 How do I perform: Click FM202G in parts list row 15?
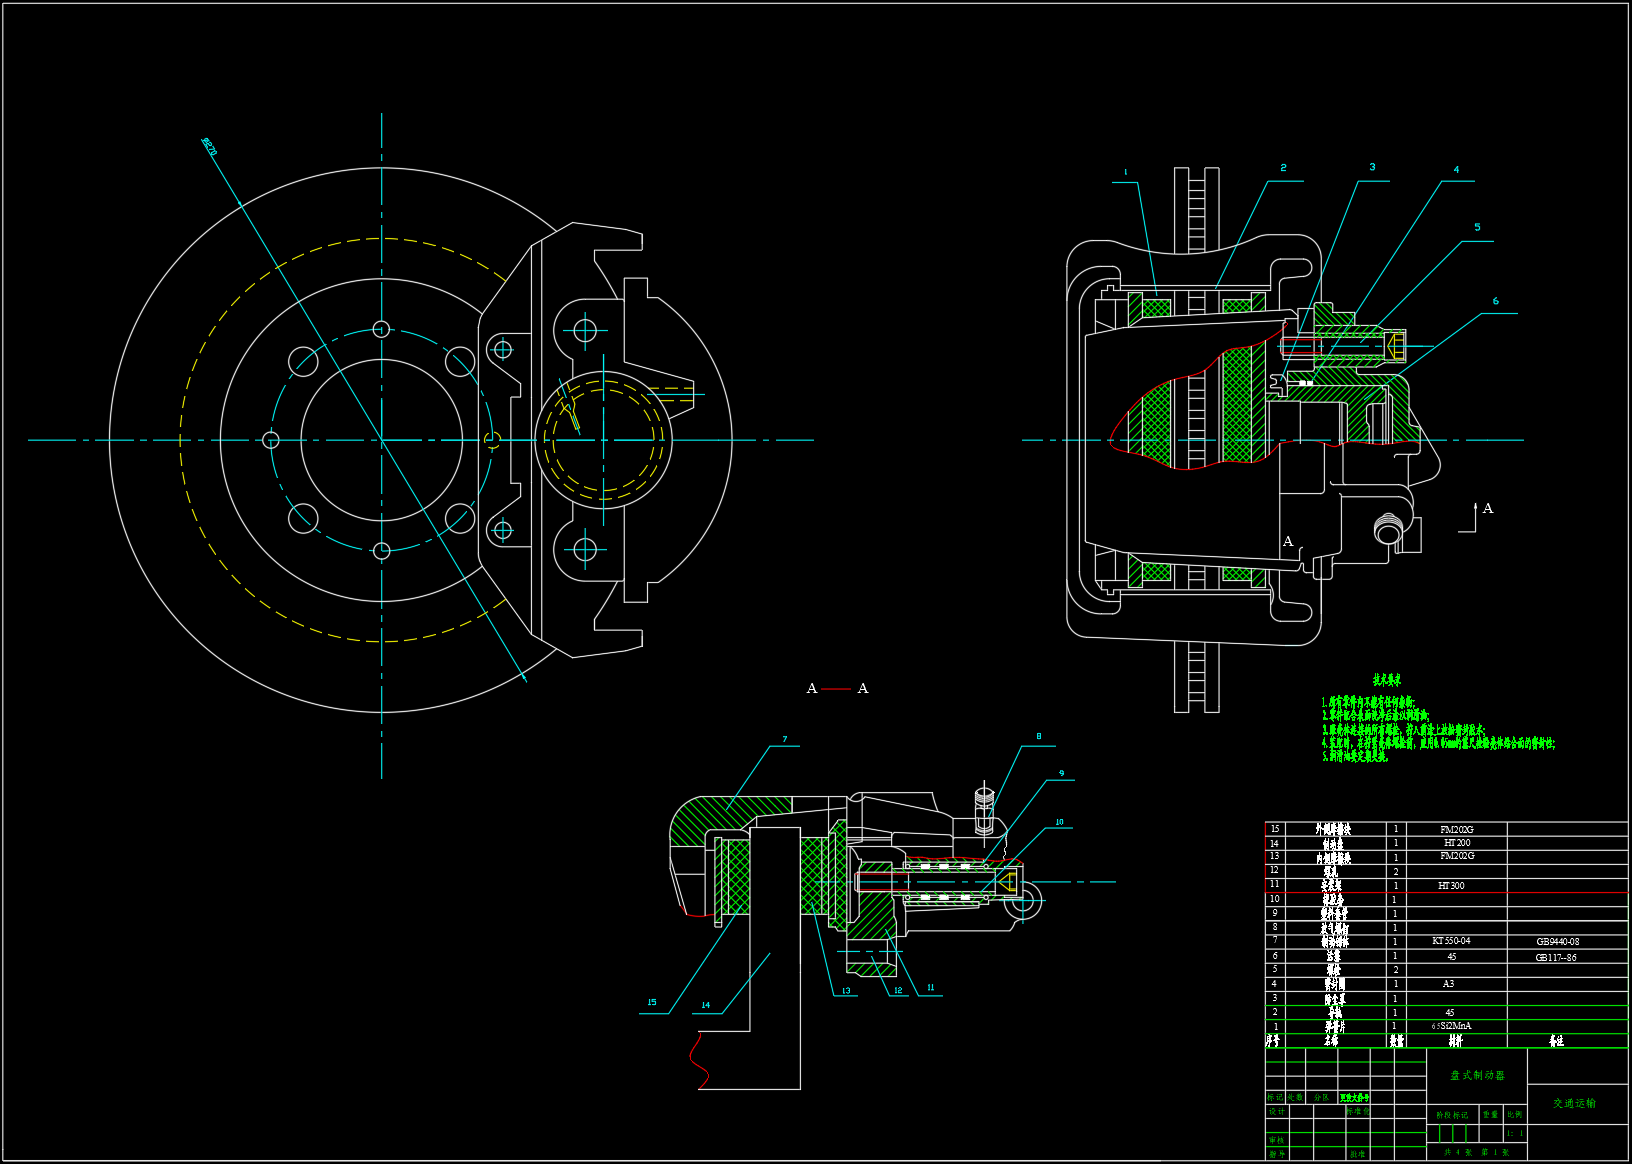(x=1457, y=830)
